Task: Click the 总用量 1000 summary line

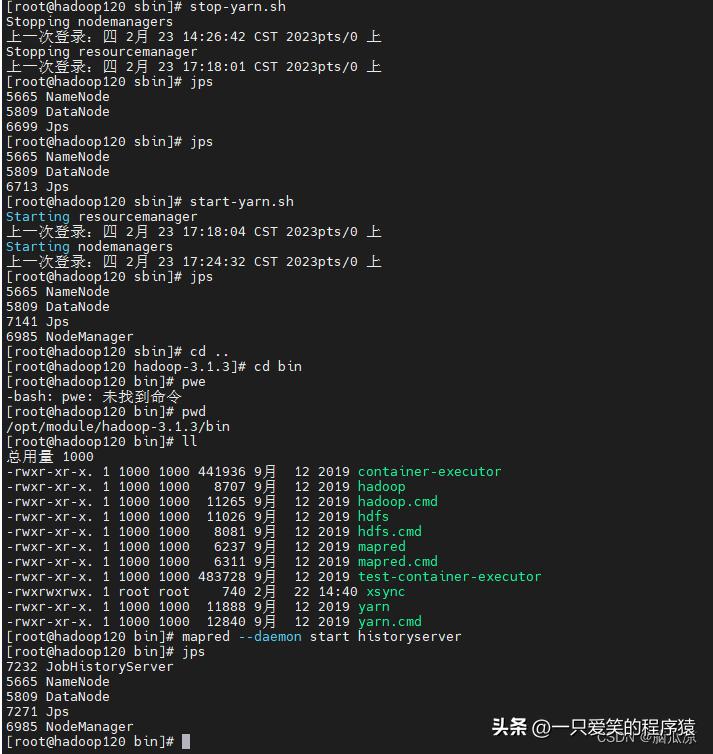Action: click(50, 457)
